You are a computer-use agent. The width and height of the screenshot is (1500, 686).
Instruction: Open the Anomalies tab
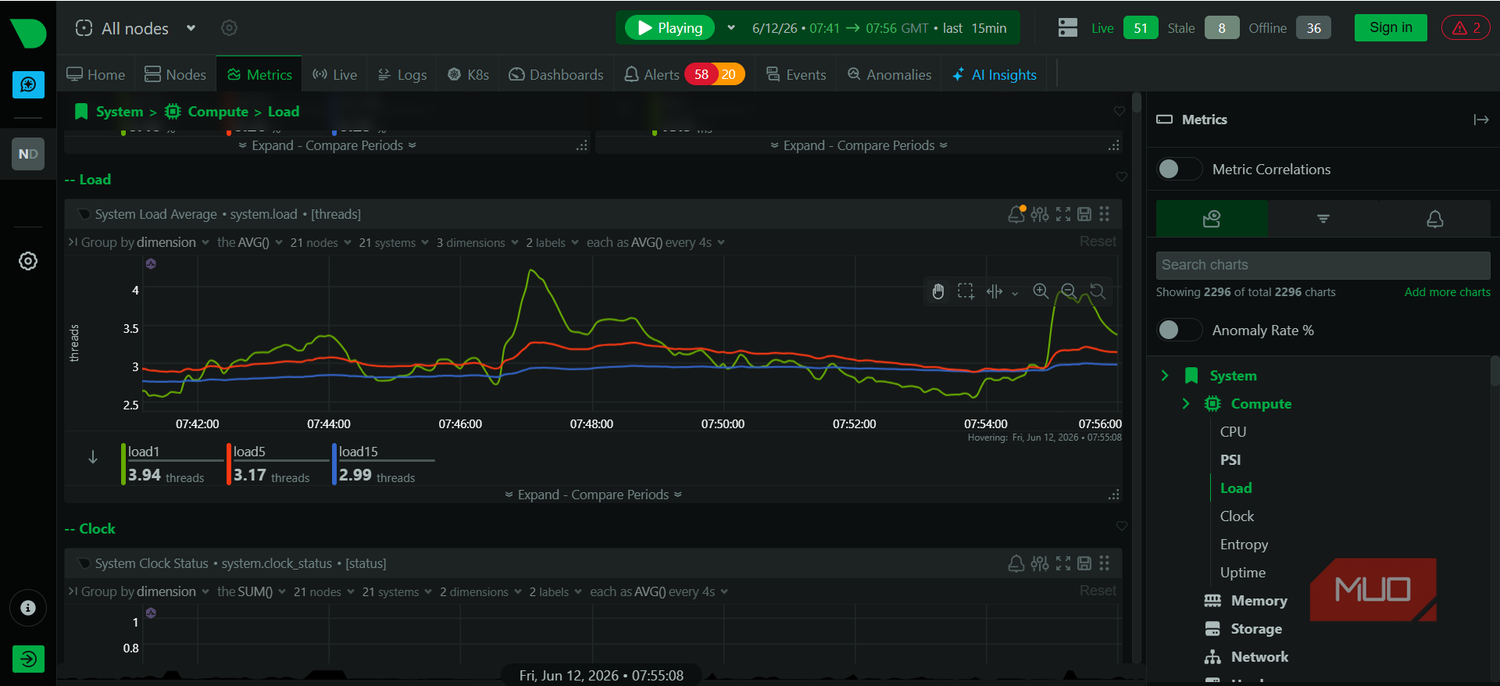click(x=889, y=74)
